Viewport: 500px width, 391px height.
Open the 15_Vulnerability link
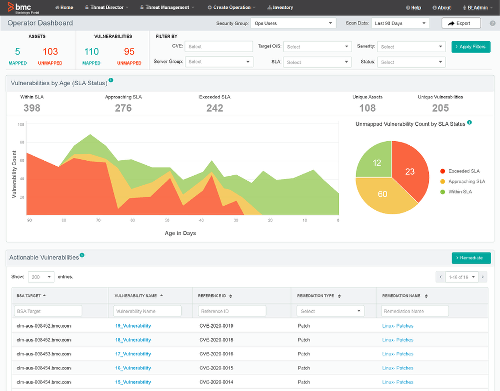pos(133,382)
